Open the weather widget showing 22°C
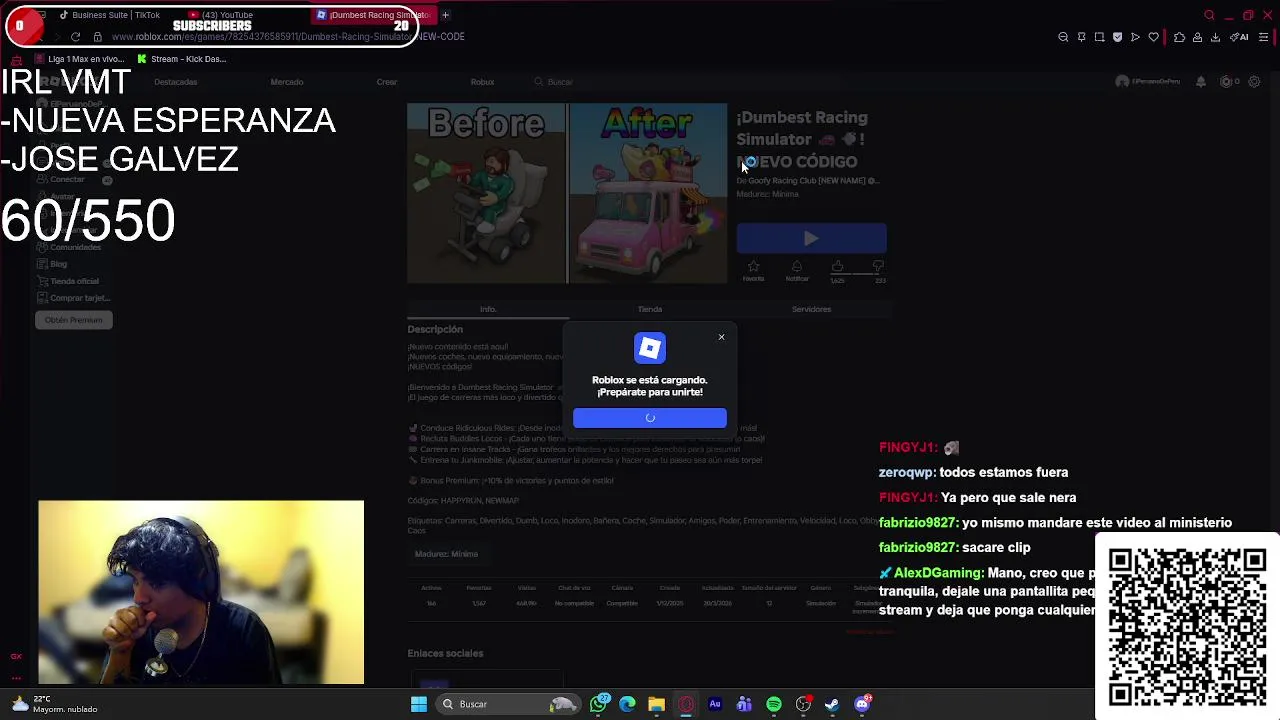This screenshot has width=1280, height=720. tap(55, 704)
